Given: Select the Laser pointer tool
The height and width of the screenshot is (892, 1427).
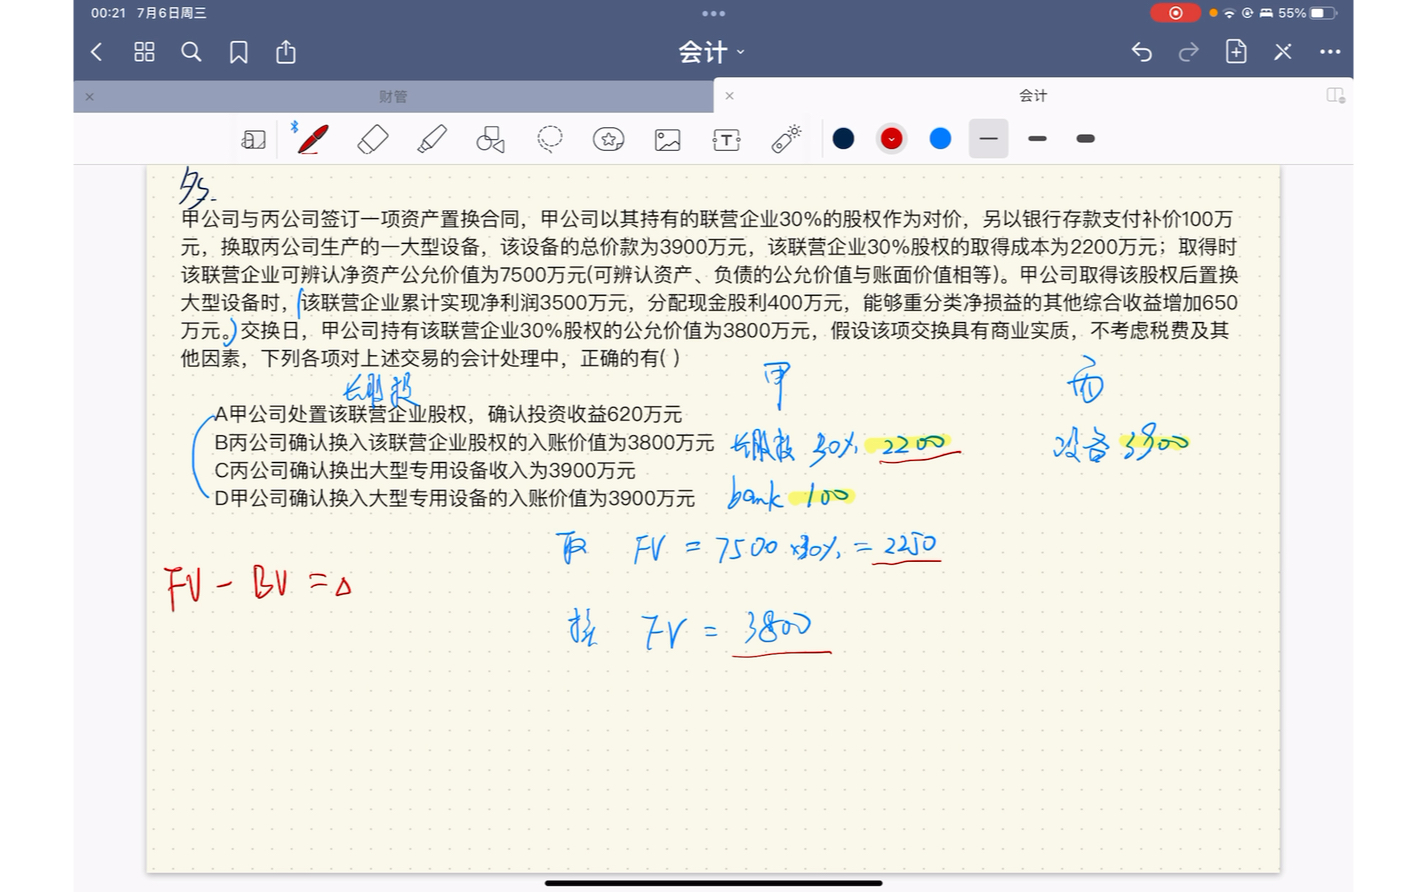Looking at the screenshot, I should click(784, 139).
